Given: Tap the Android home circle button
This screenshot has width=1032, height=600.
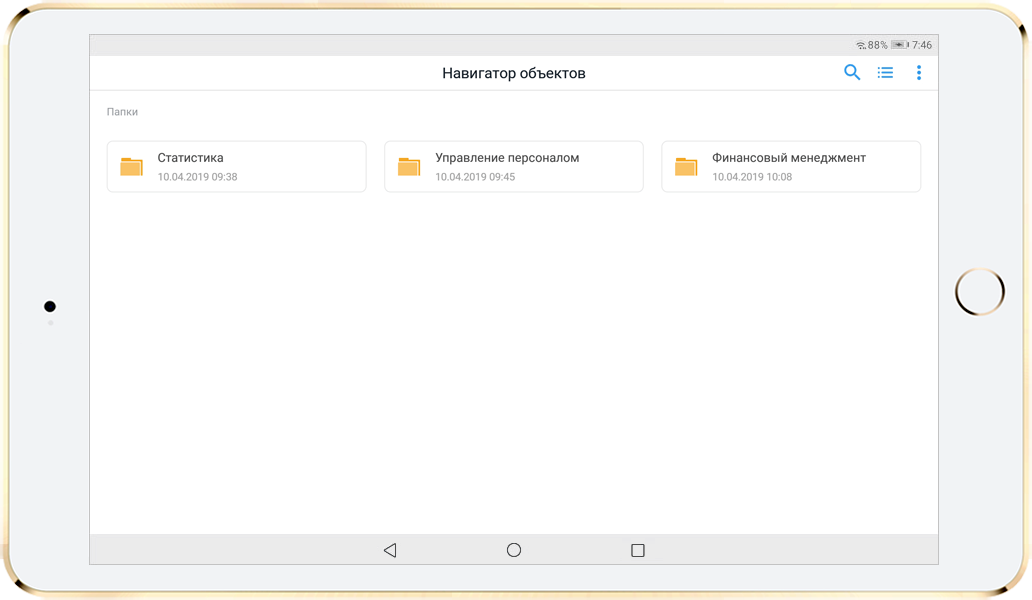Looking at the screenshot, I should click(514, 550).
